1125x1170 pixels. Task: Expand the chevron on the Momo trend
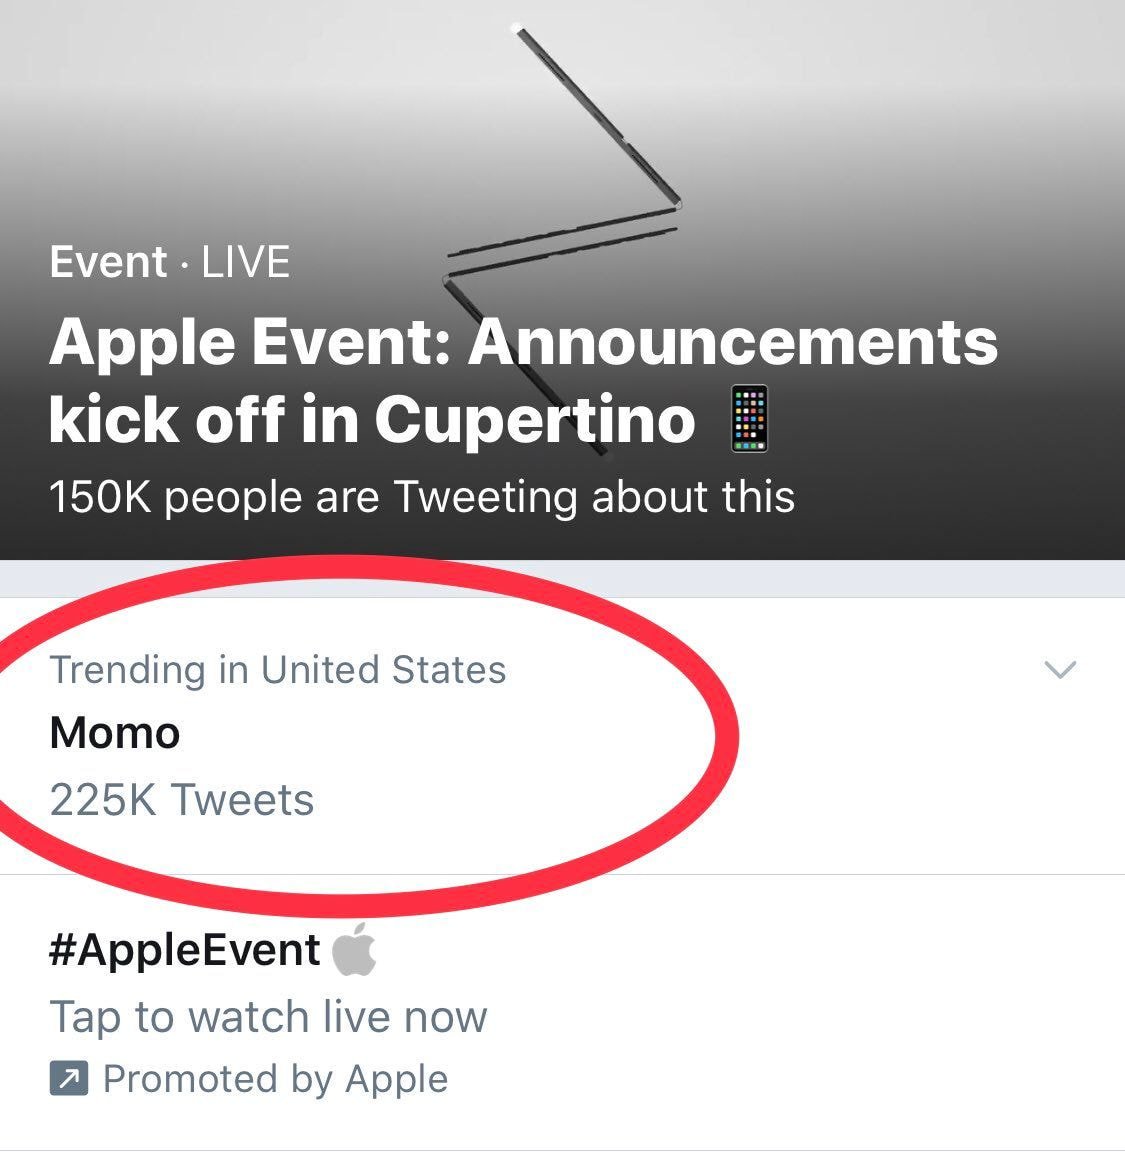pos(1059,669)
